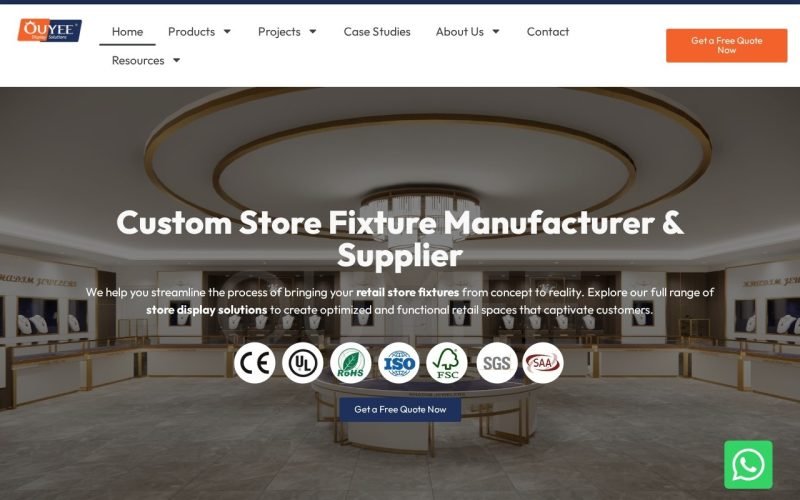Click the SGS certification badge
The image size is (800, 500).
coord(496,363)
